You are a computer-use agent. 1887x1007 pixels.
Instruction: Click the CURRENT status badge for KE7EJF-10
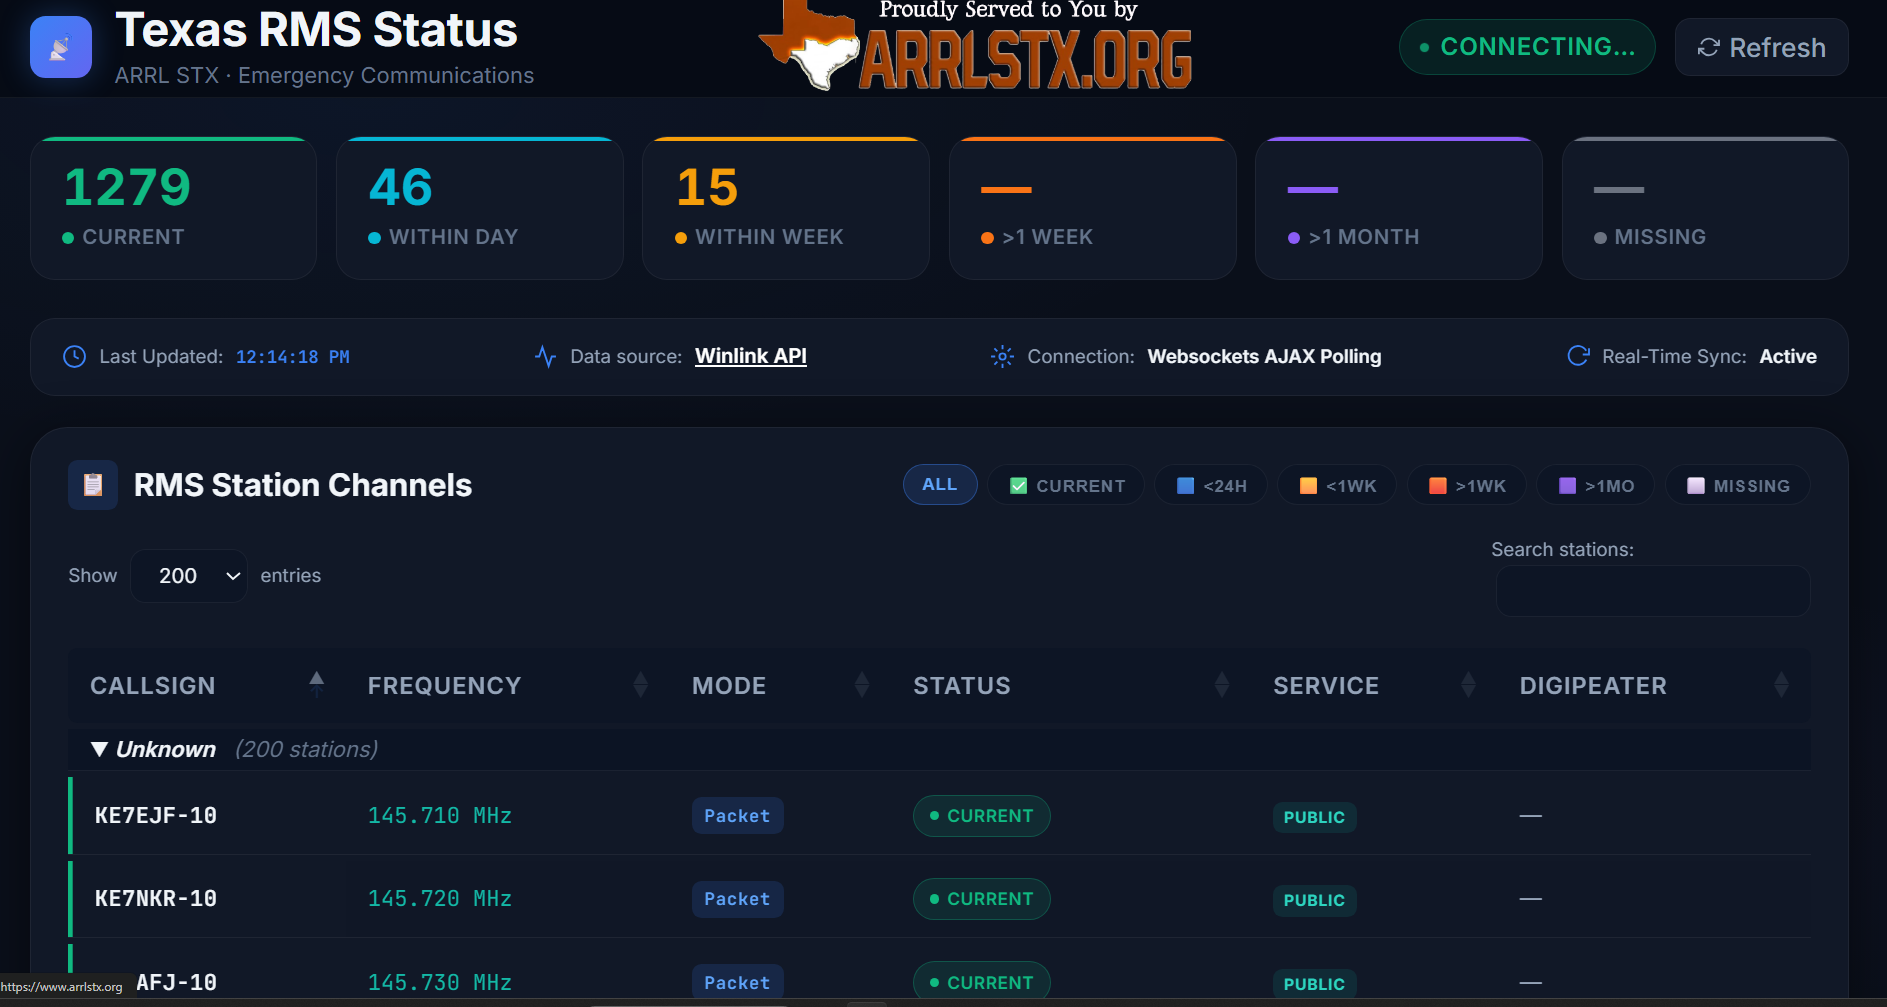click(982, 816)
